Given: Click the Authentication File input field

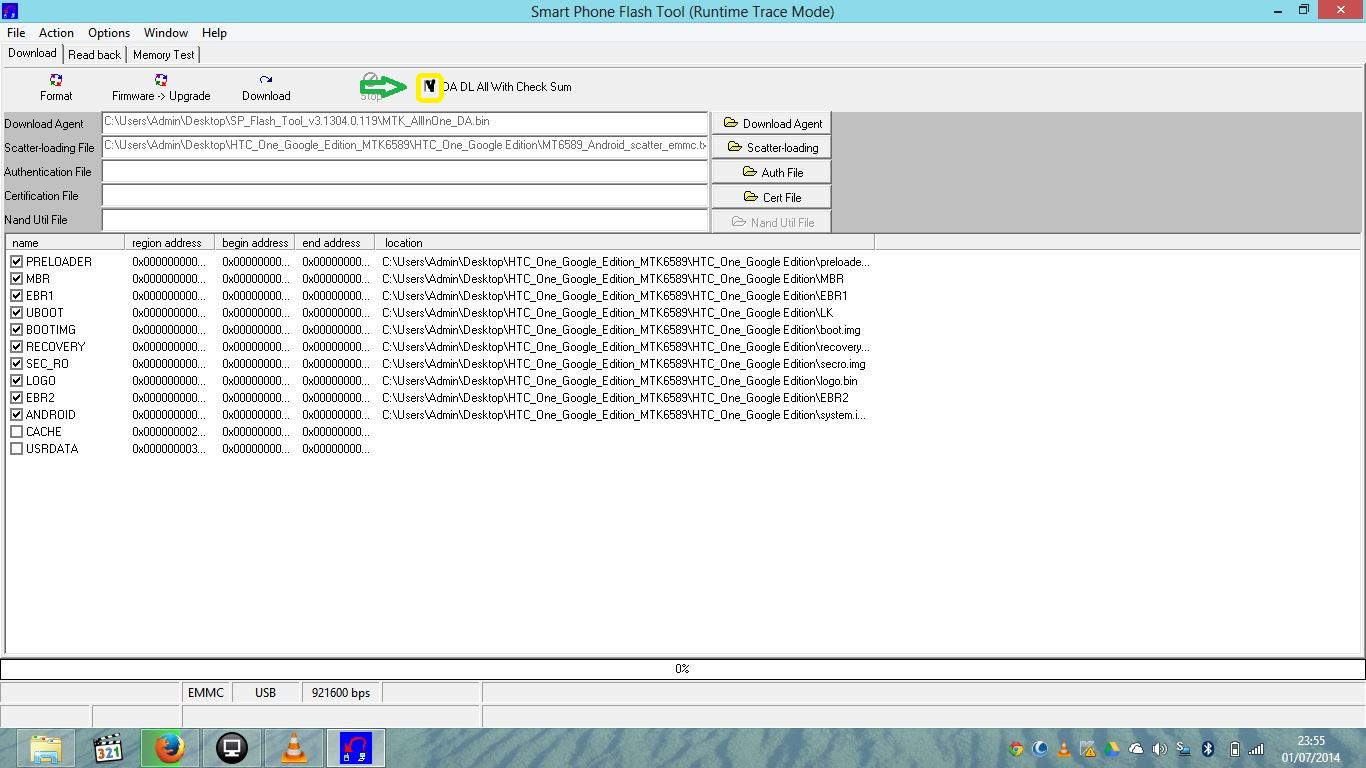Looking at the screenshot, I should (x=405, y=171).
